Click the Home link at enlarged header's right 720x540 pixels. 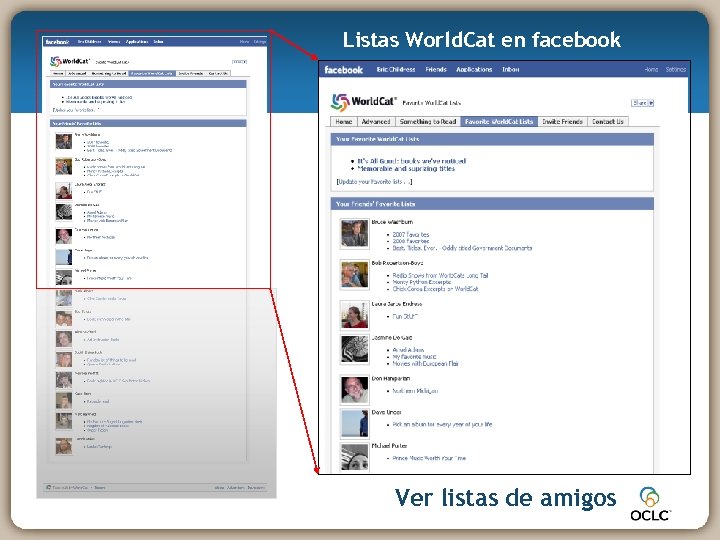(651, 69)
